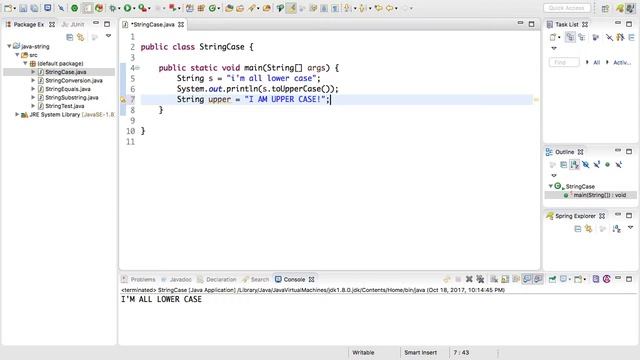640x360 pixels.
Task: Collapse the java-string project node
Action: tap(9, 46)
